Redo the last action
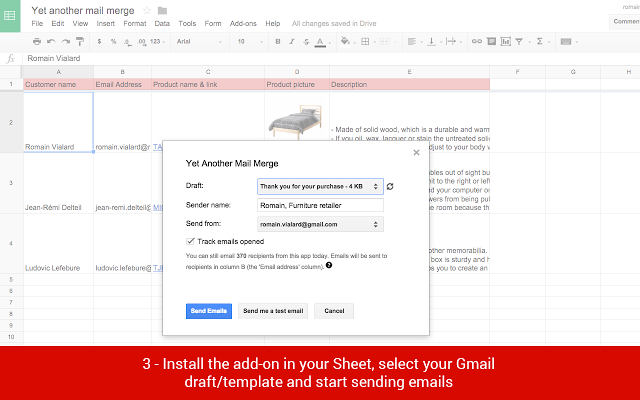Viewport: 640px width, 400px height. tap(65, 41)
